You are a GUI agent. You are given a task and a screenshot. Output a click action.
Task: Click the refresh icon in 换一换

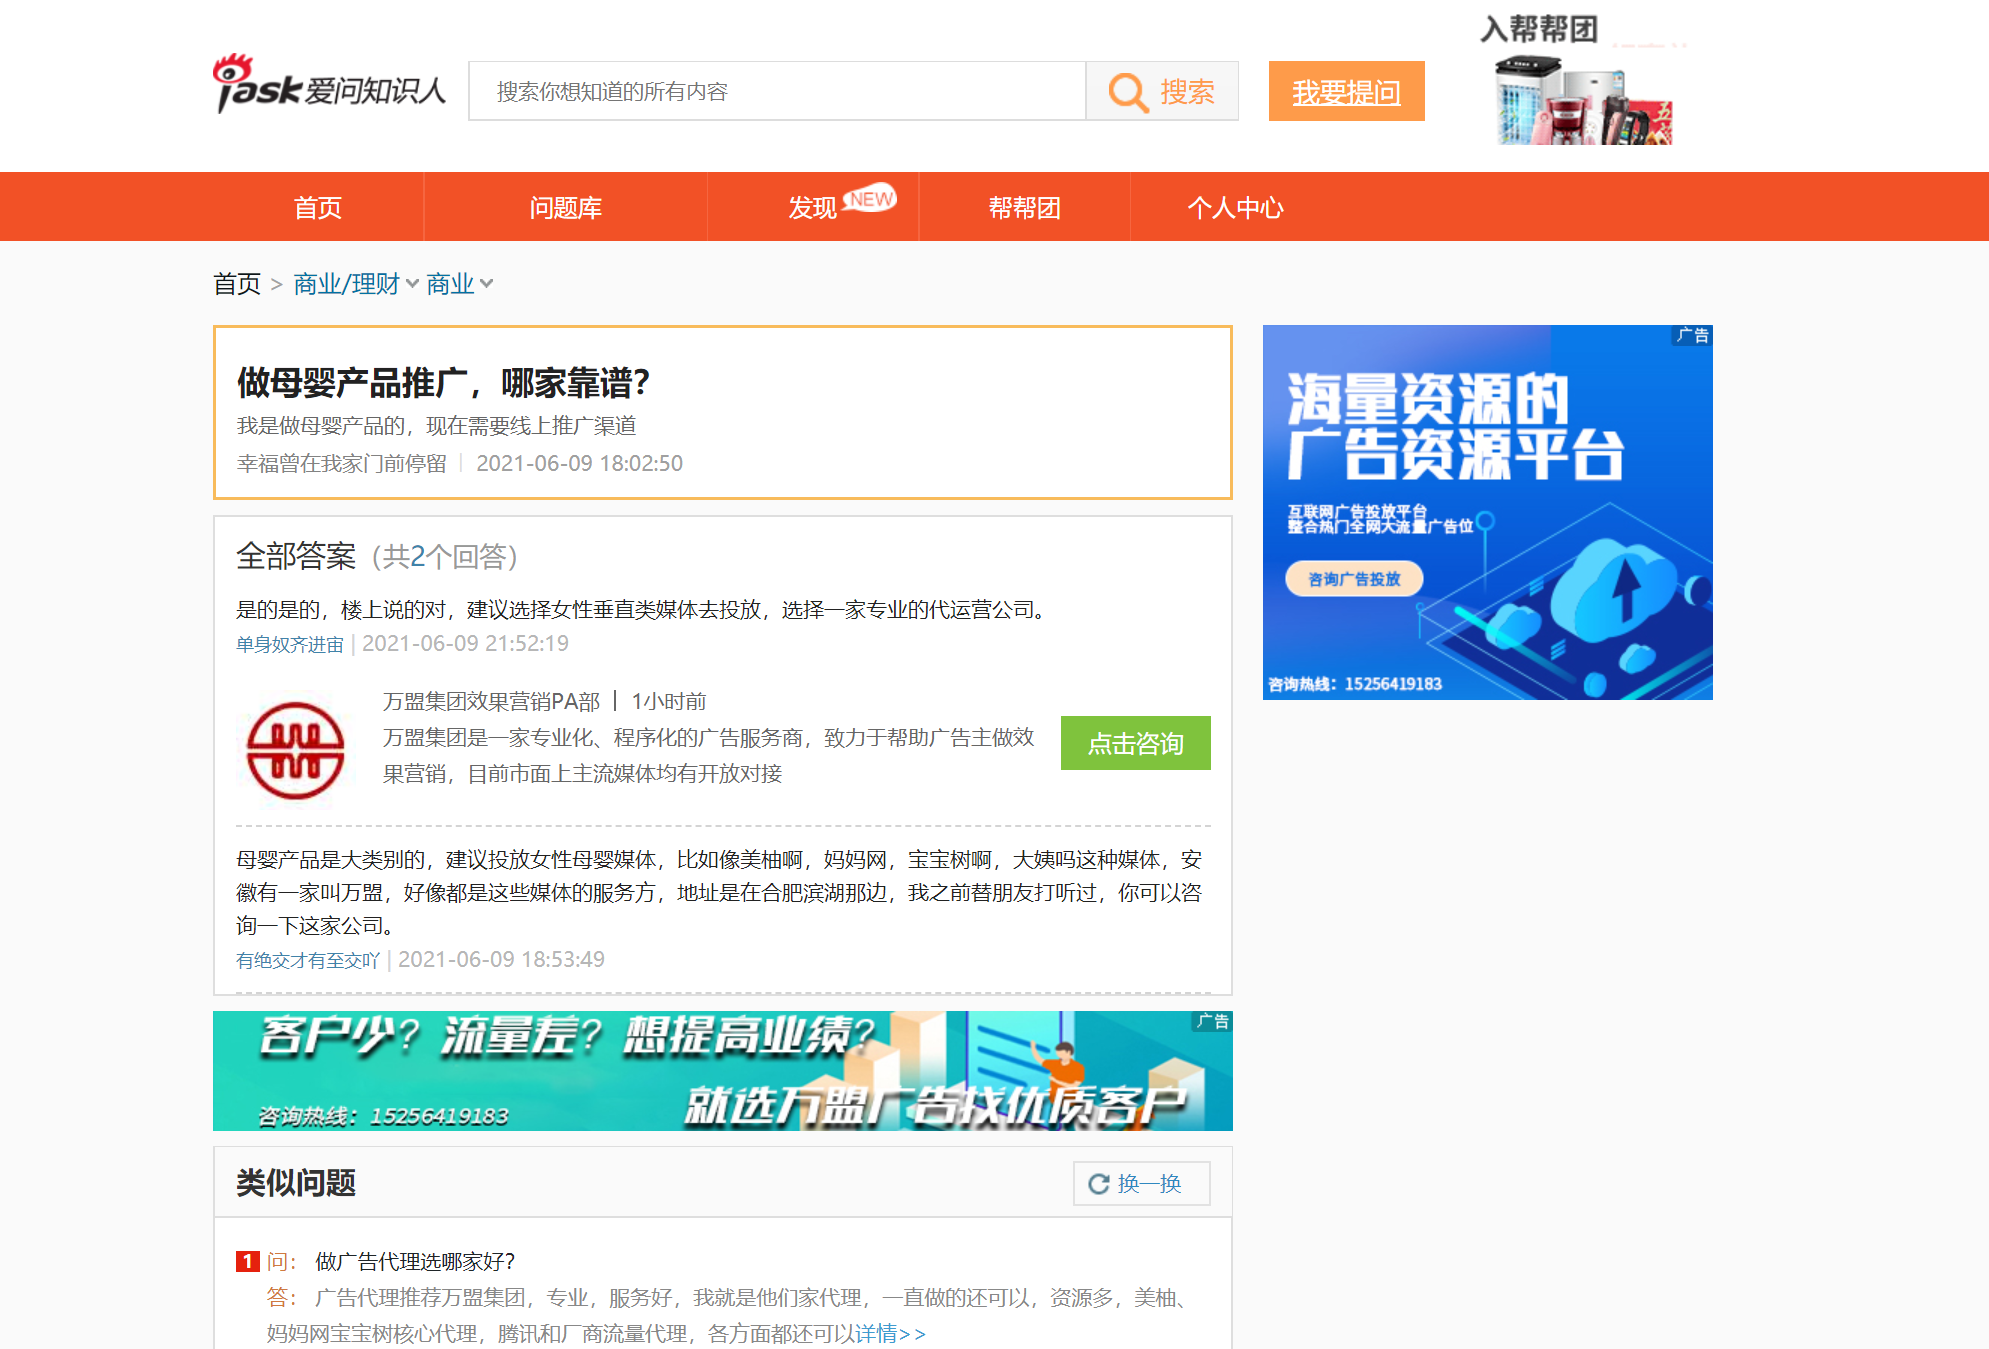[x=1099, y=1184]
